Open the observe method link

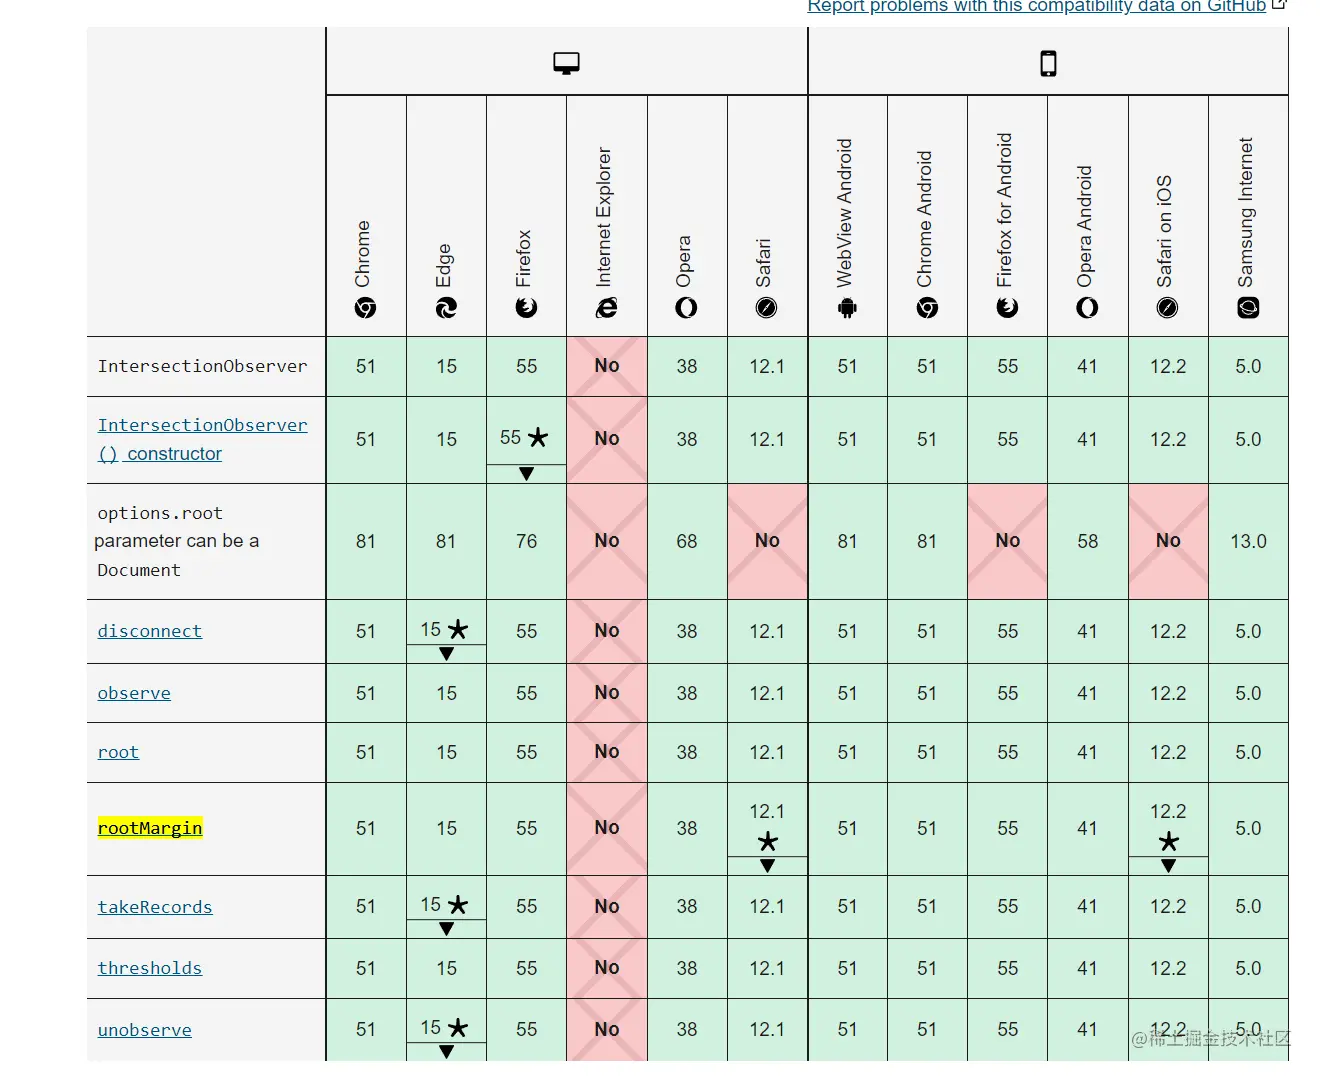pos(134,693)
